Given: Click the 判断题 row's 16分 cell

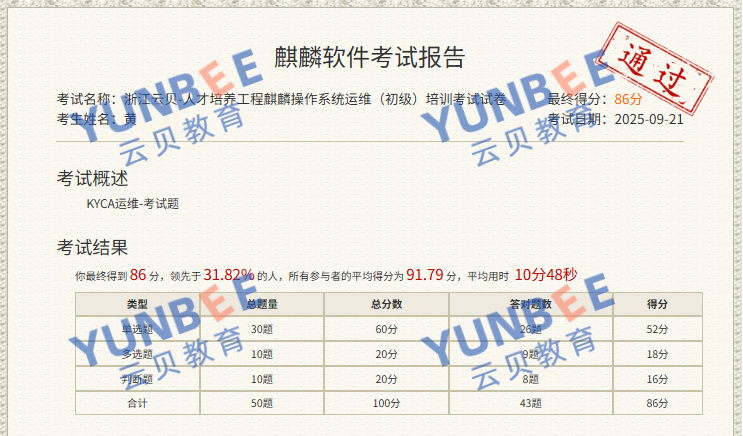Looking at the screenshot, I should (x=657, y=379).
